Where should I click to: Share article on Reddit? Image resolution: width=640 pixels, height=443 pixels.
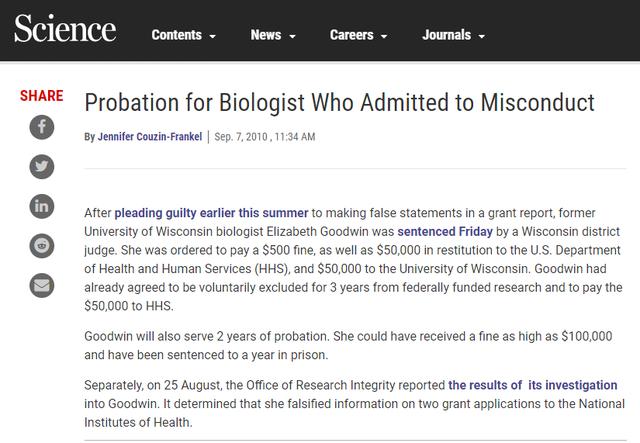pos(41,245)
